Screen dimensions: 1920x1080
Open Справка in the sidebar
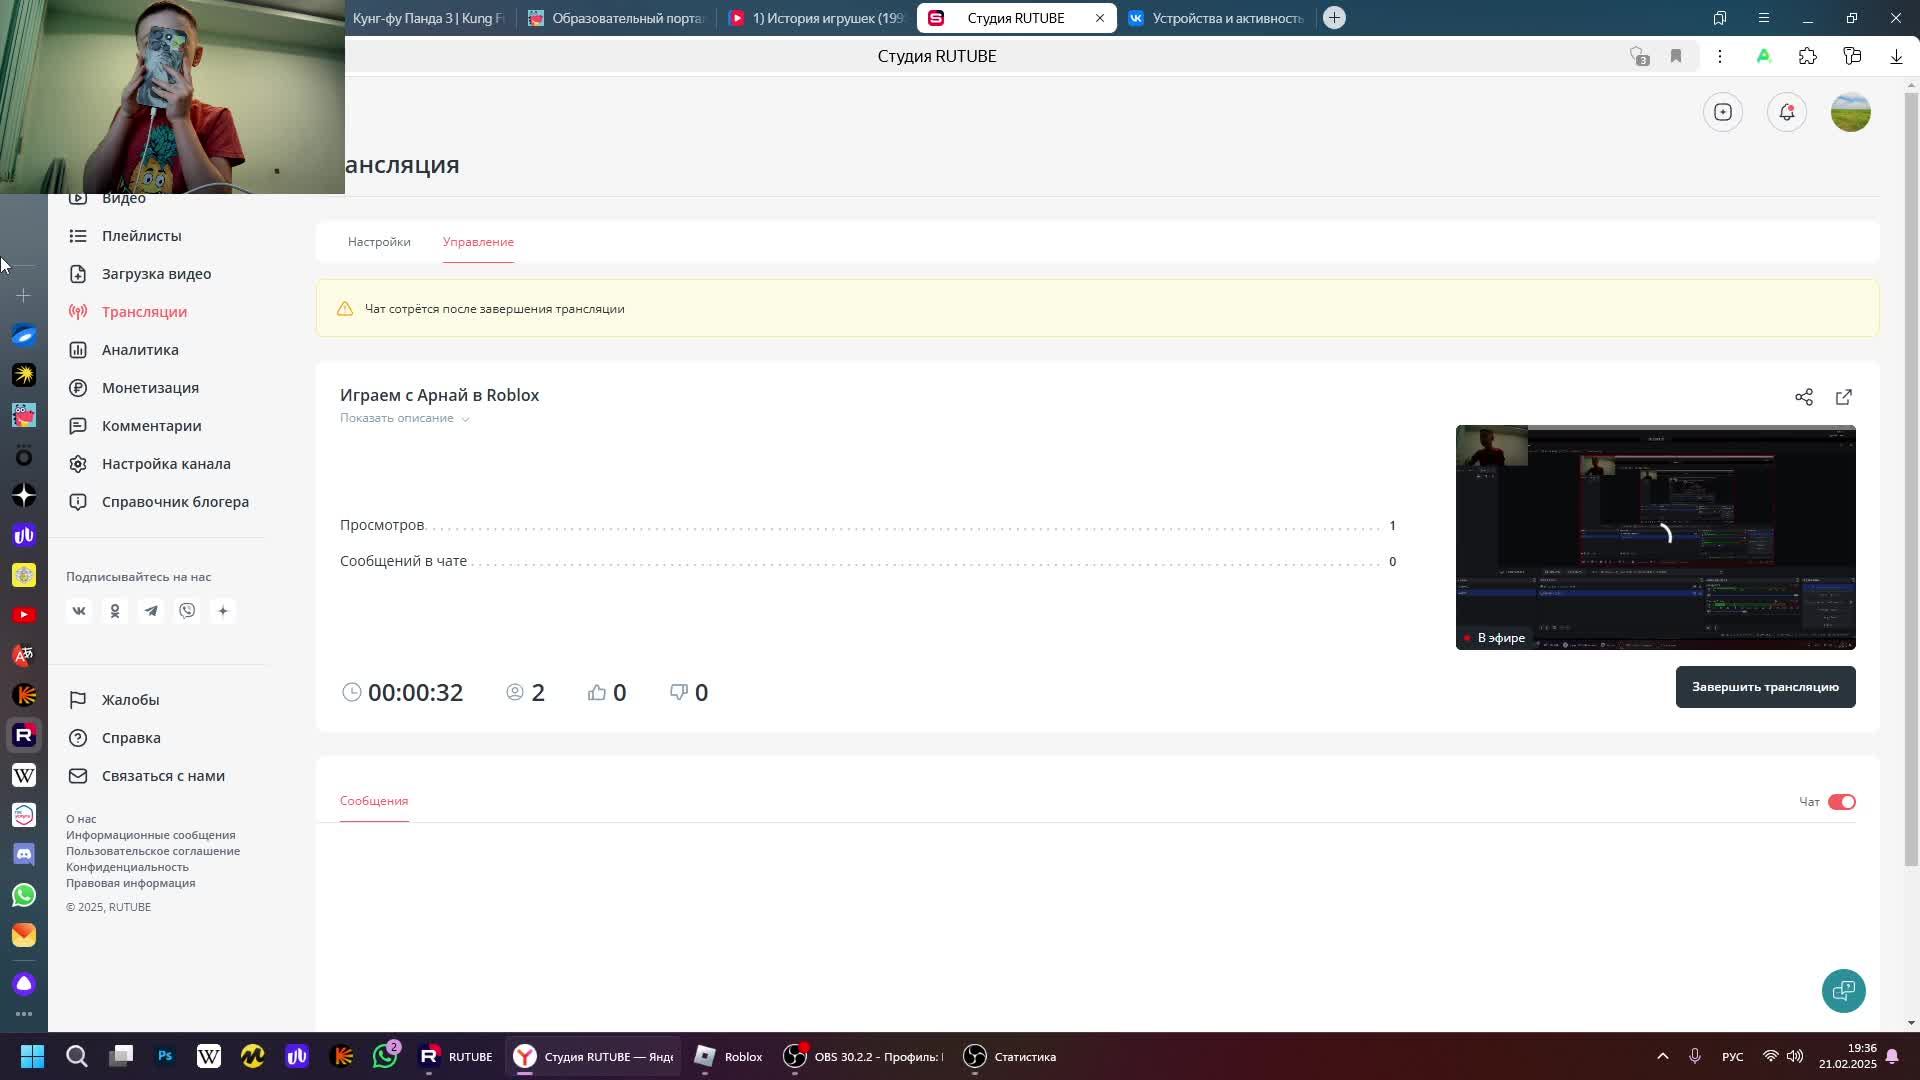pyautogui.click(x=131, y=738)
